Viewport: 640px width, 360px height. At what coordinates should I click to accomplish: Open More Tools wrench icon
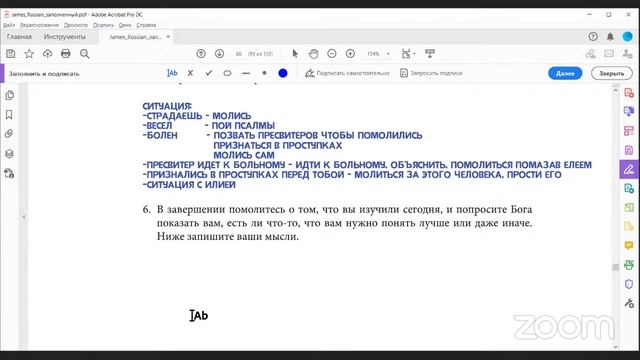629,303
